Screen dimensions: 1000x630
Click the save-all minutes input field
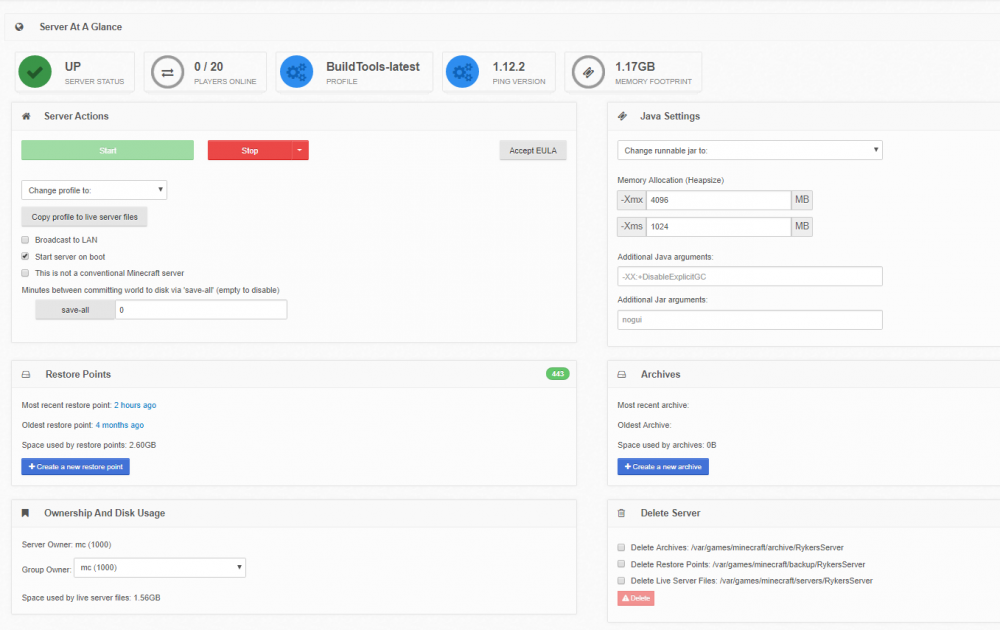pyautogui.click(x=201, y=310)
